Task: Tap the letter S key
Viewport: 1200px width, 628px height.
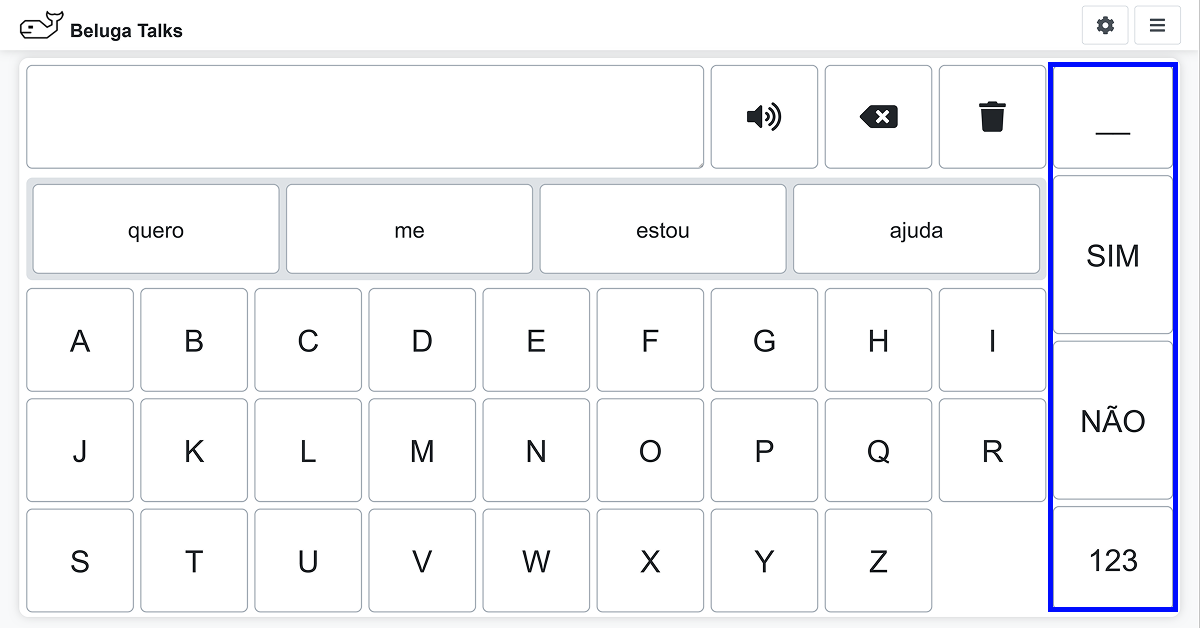Action: click(x=80, y=561)
